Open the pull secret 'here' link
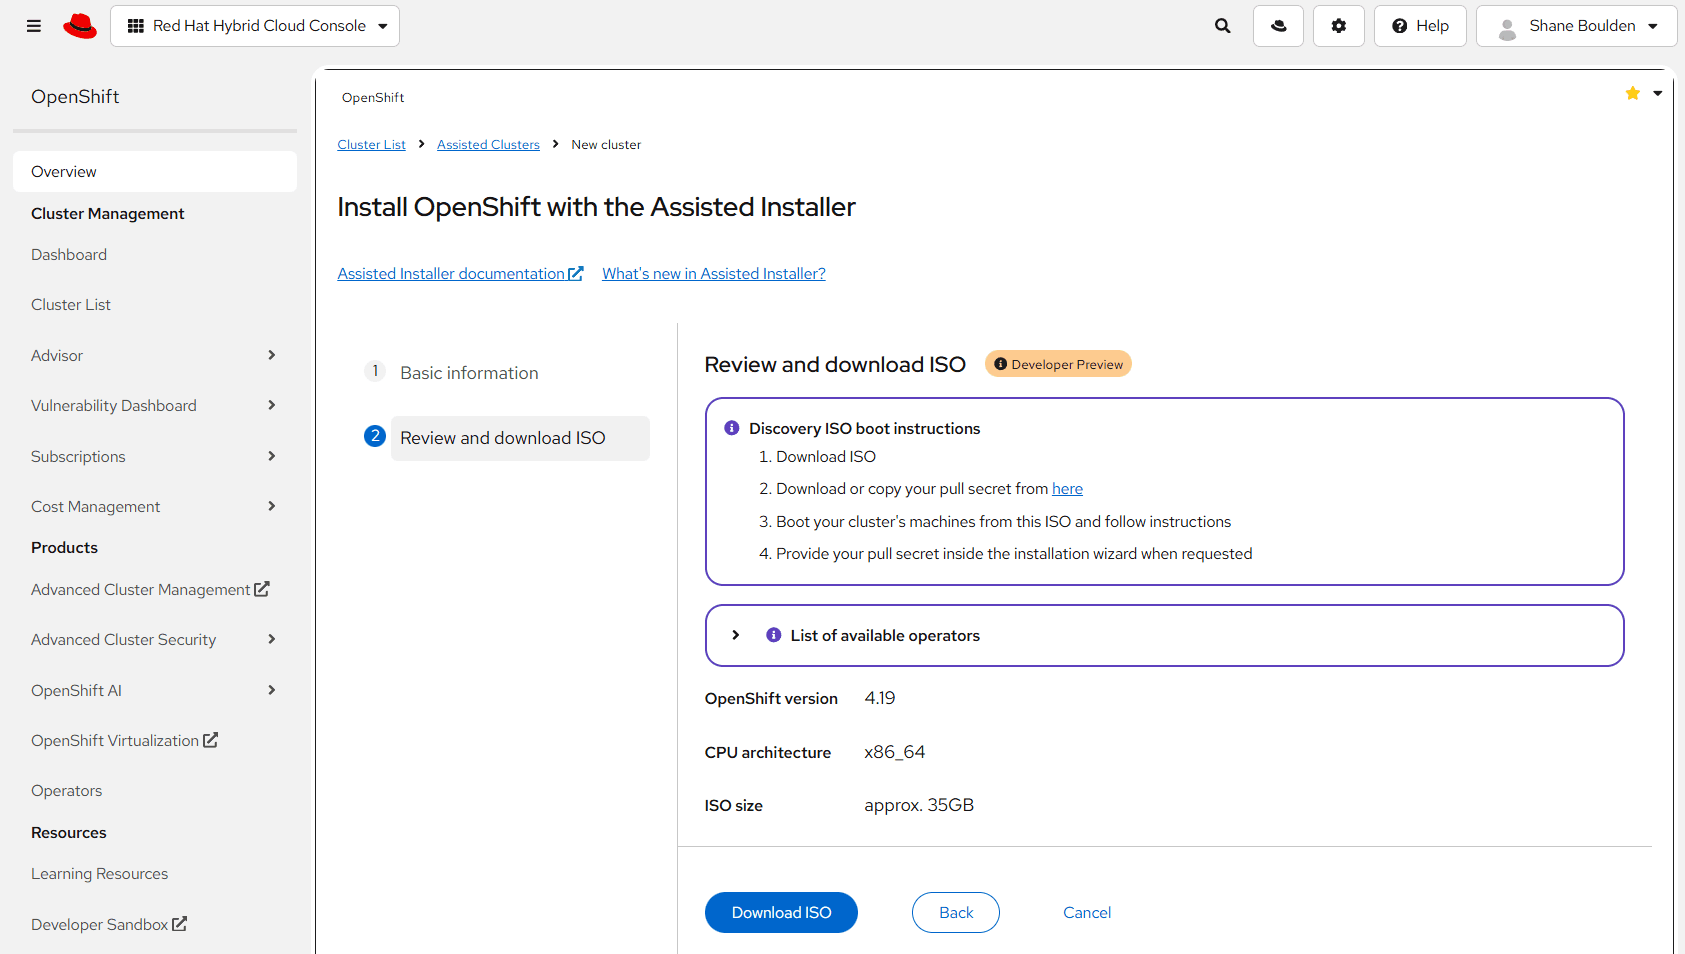 click(1067, 489)
